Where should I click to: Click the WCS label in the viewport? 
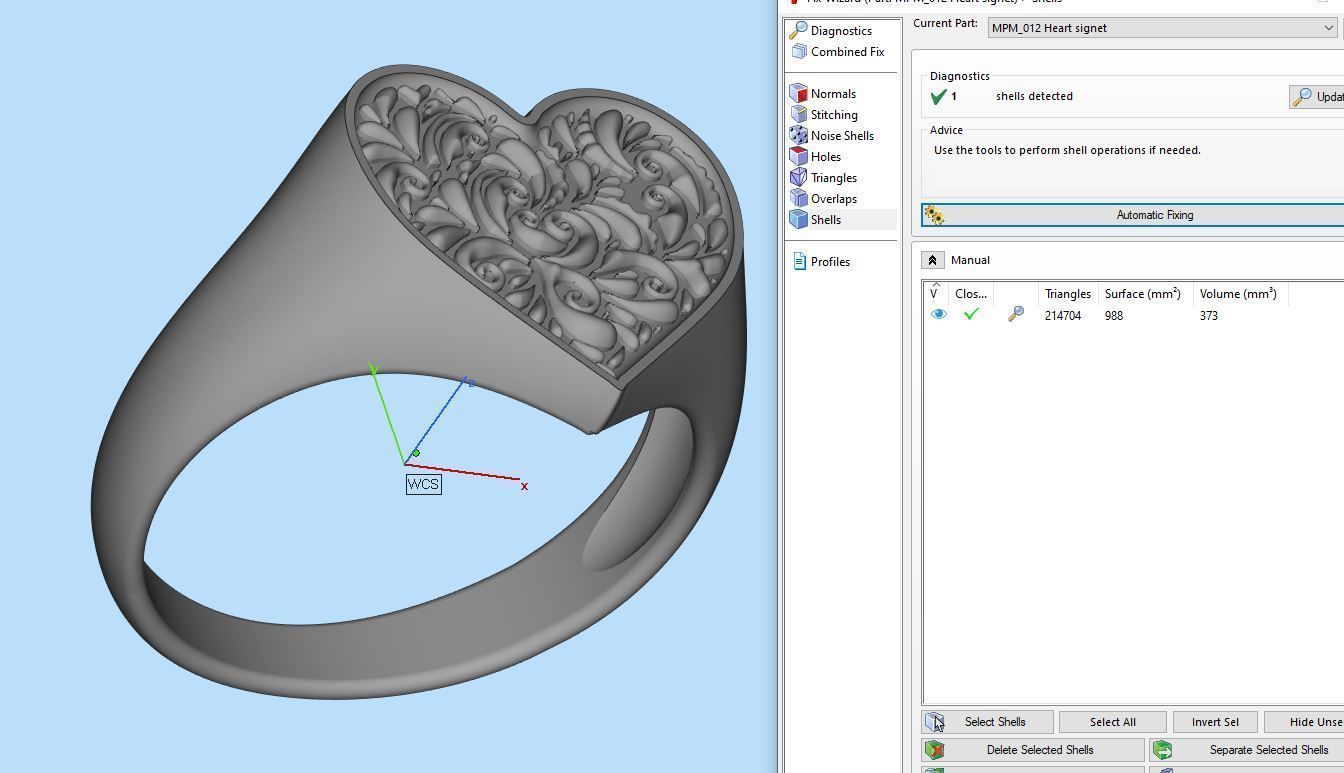(423, 484)
